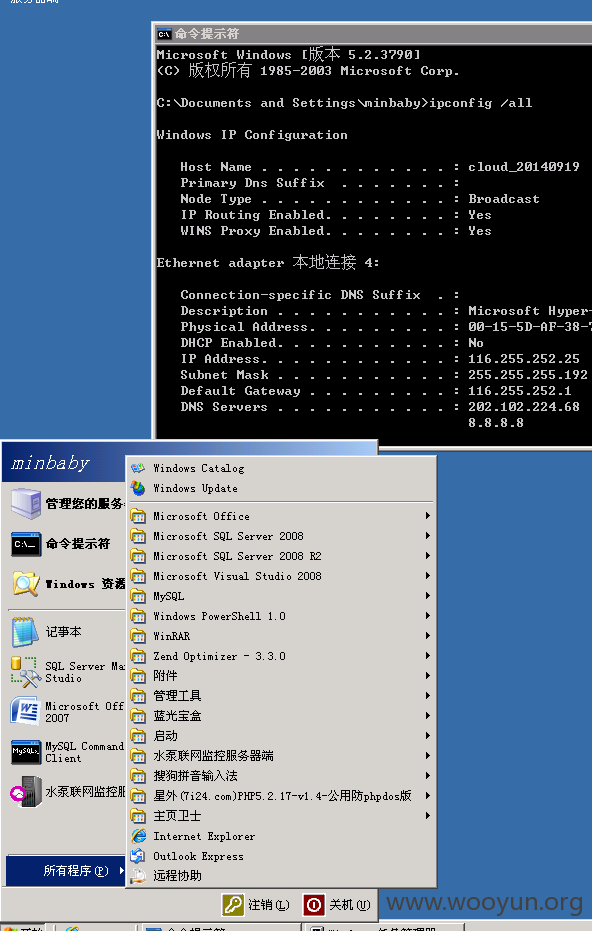Click default gateway 116.255.252.1 text
The height and width of the screenshot is (931, 592).
click(520, 391)
